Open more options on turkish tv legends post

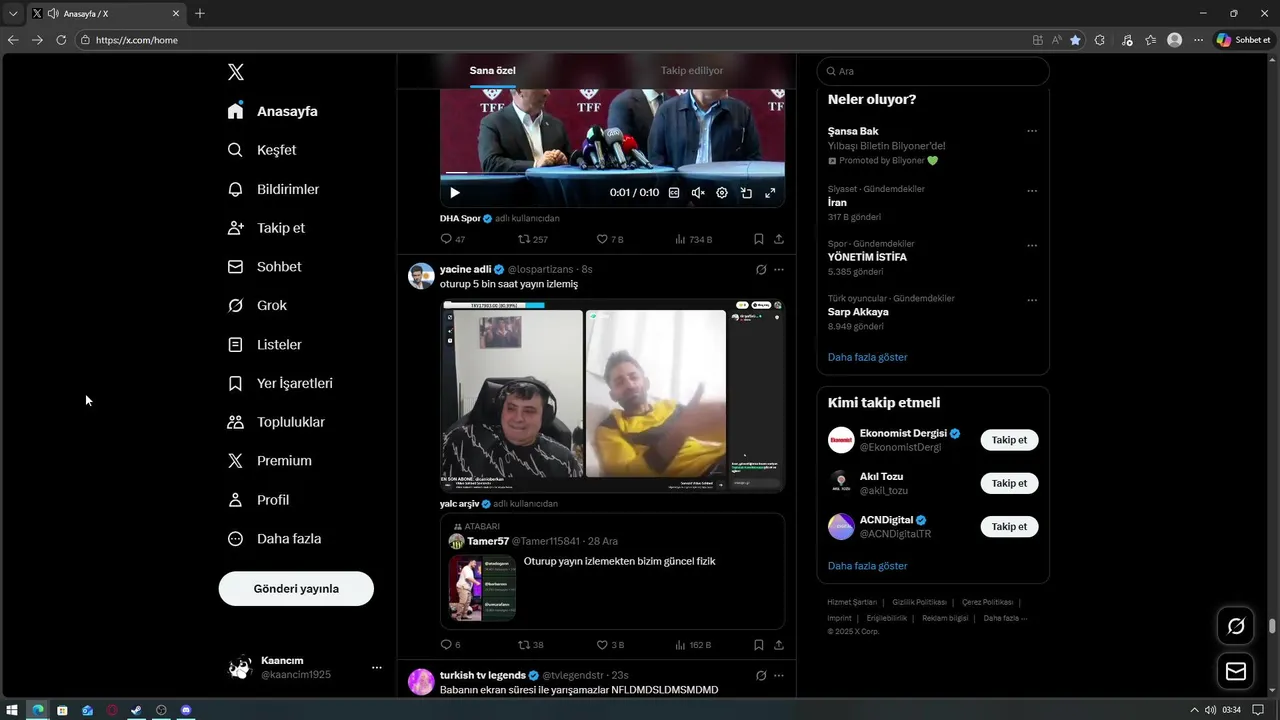coord(779,676)
